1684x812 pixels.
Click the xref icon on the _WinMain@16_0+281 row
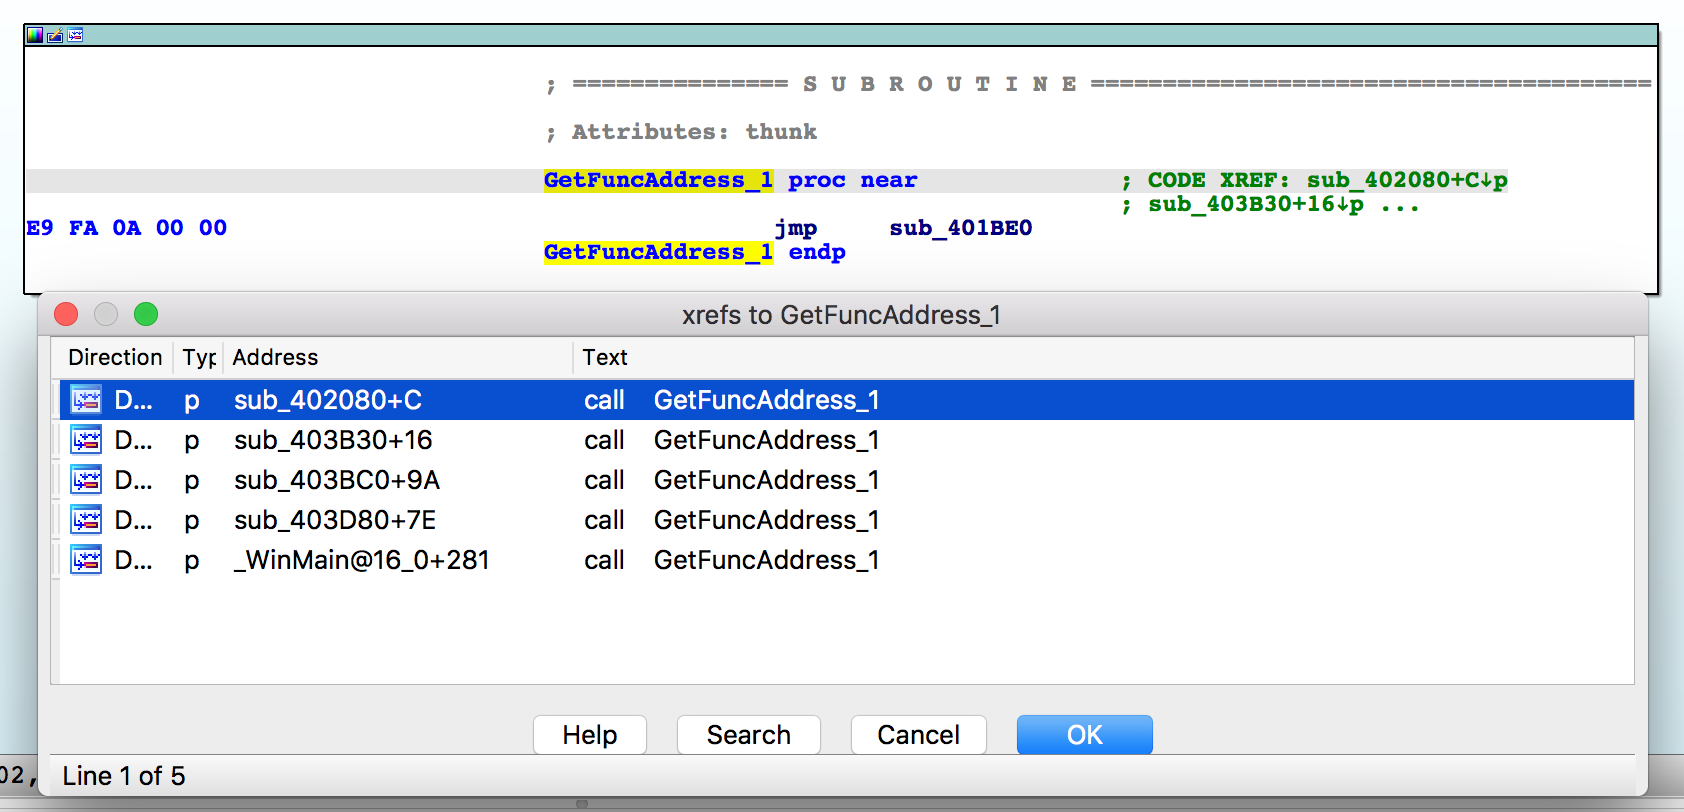click(86, 560)
